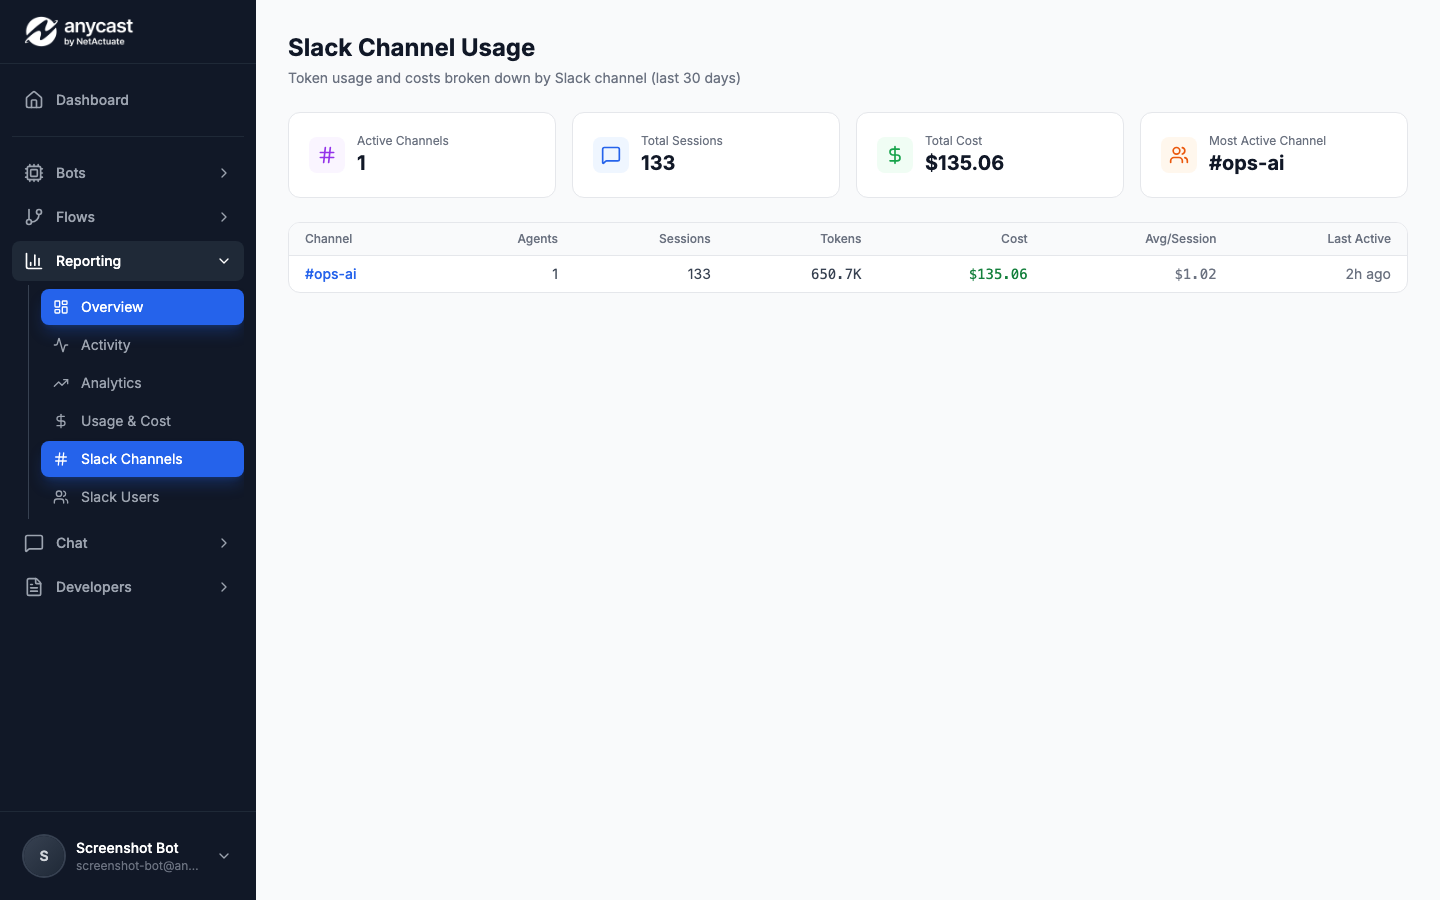The image size is (1440, 900).
Task: Open the Overview report
Action: (x=142, y=307)
